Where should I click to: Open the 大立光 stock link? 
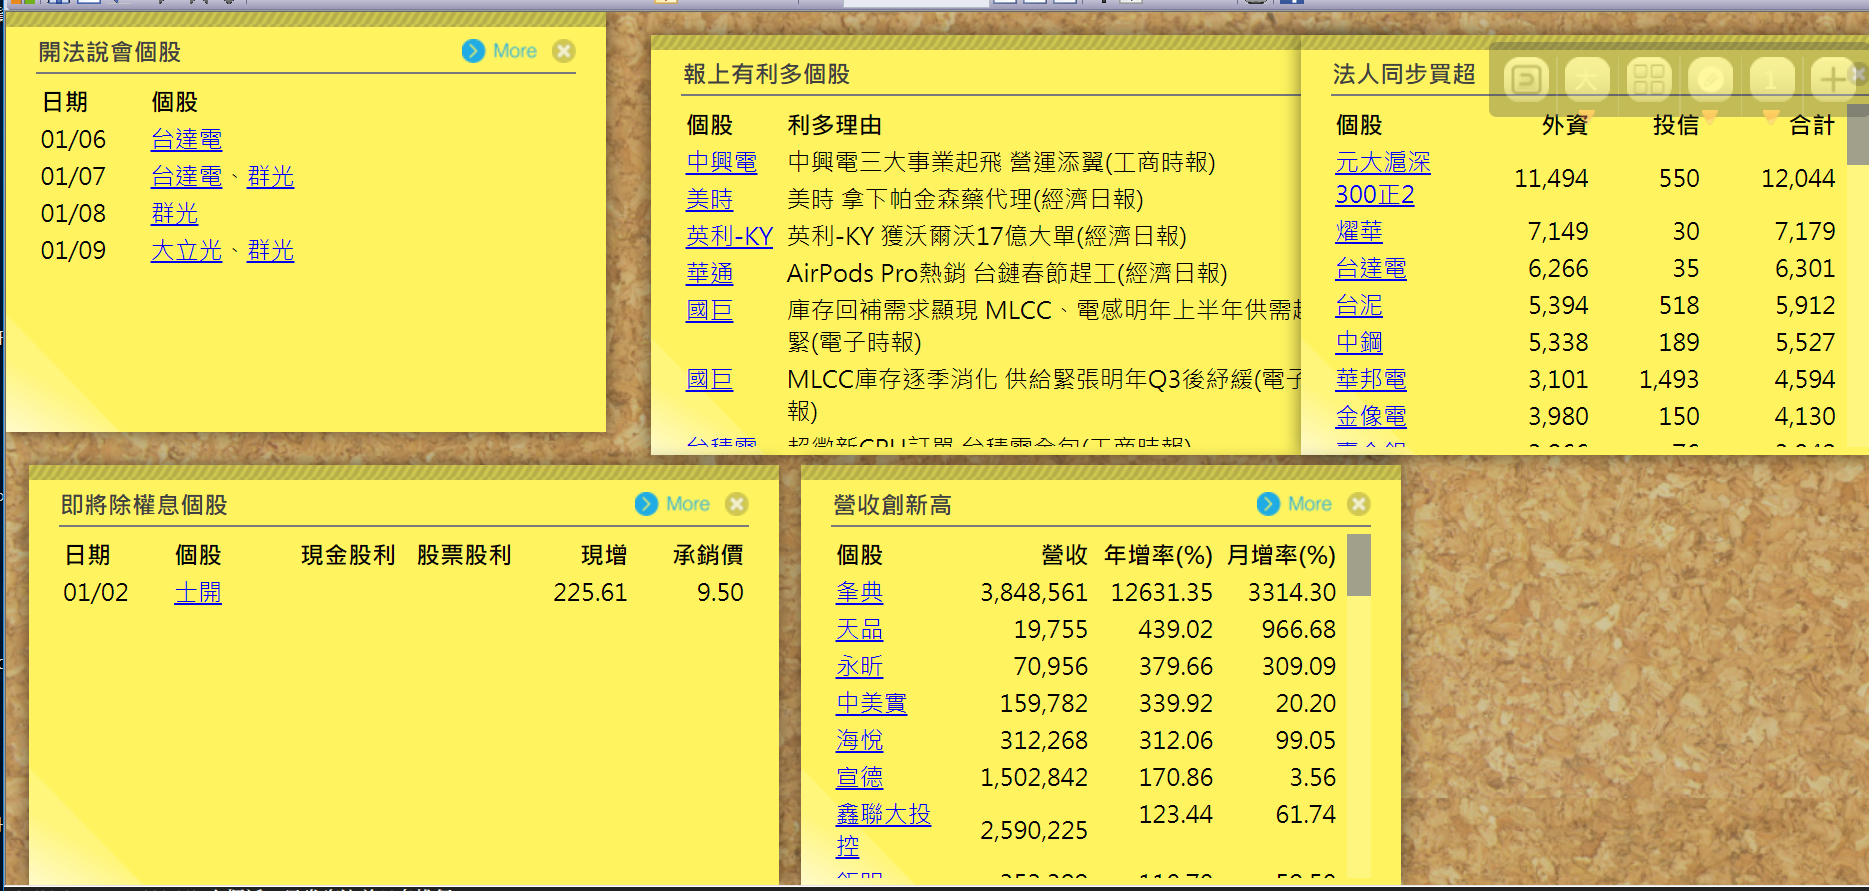[x=186, y=251]
